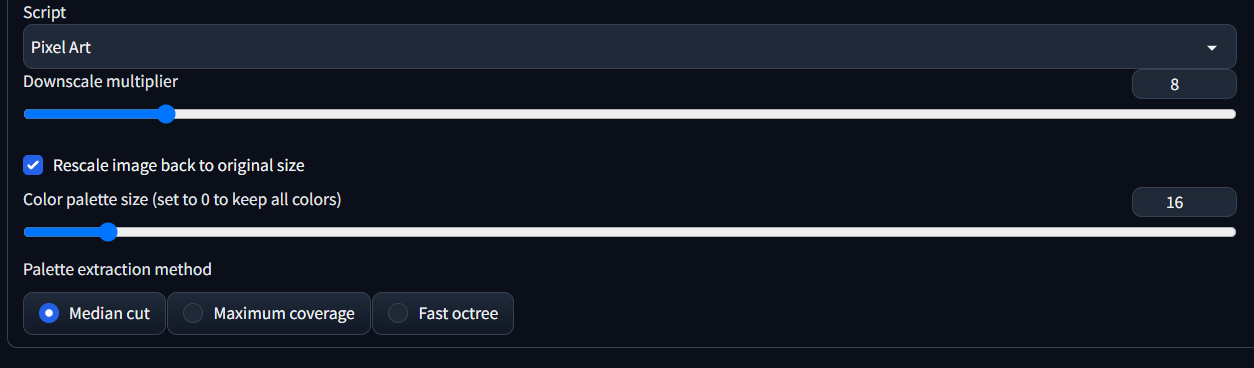This screenshot has width=1254, height=368.
Task: Uncheck the Rescale image back checkbox
Action: point(33,165)
